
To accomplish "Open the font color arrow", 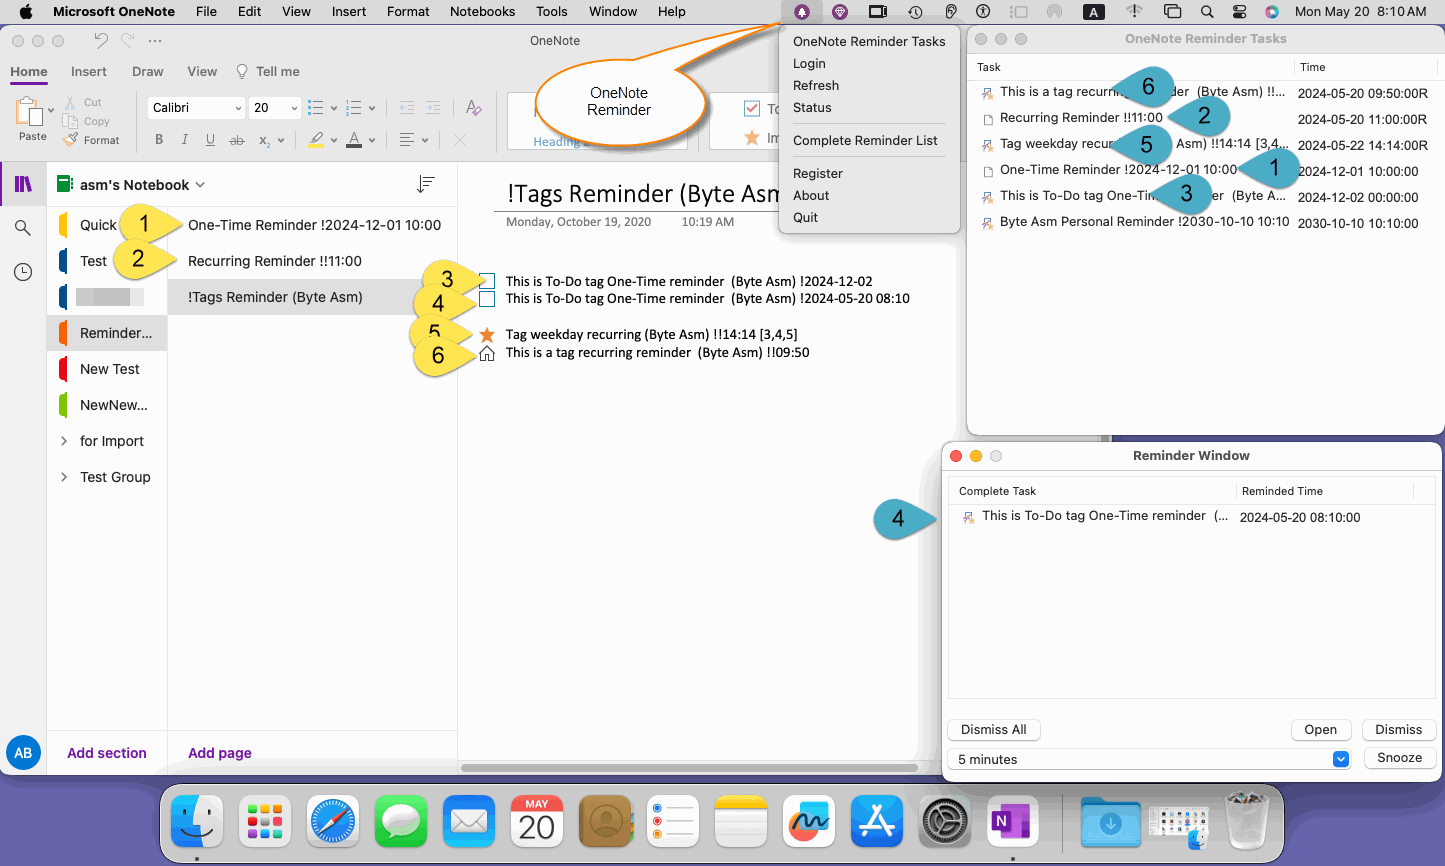I will pos(371,140).
